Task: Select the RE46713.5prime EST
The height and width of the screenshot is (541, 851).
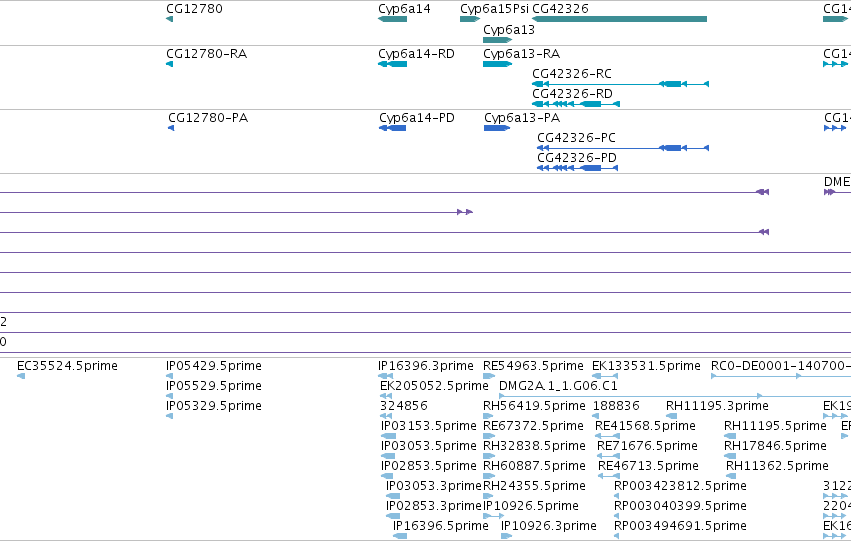Action: 648,466
